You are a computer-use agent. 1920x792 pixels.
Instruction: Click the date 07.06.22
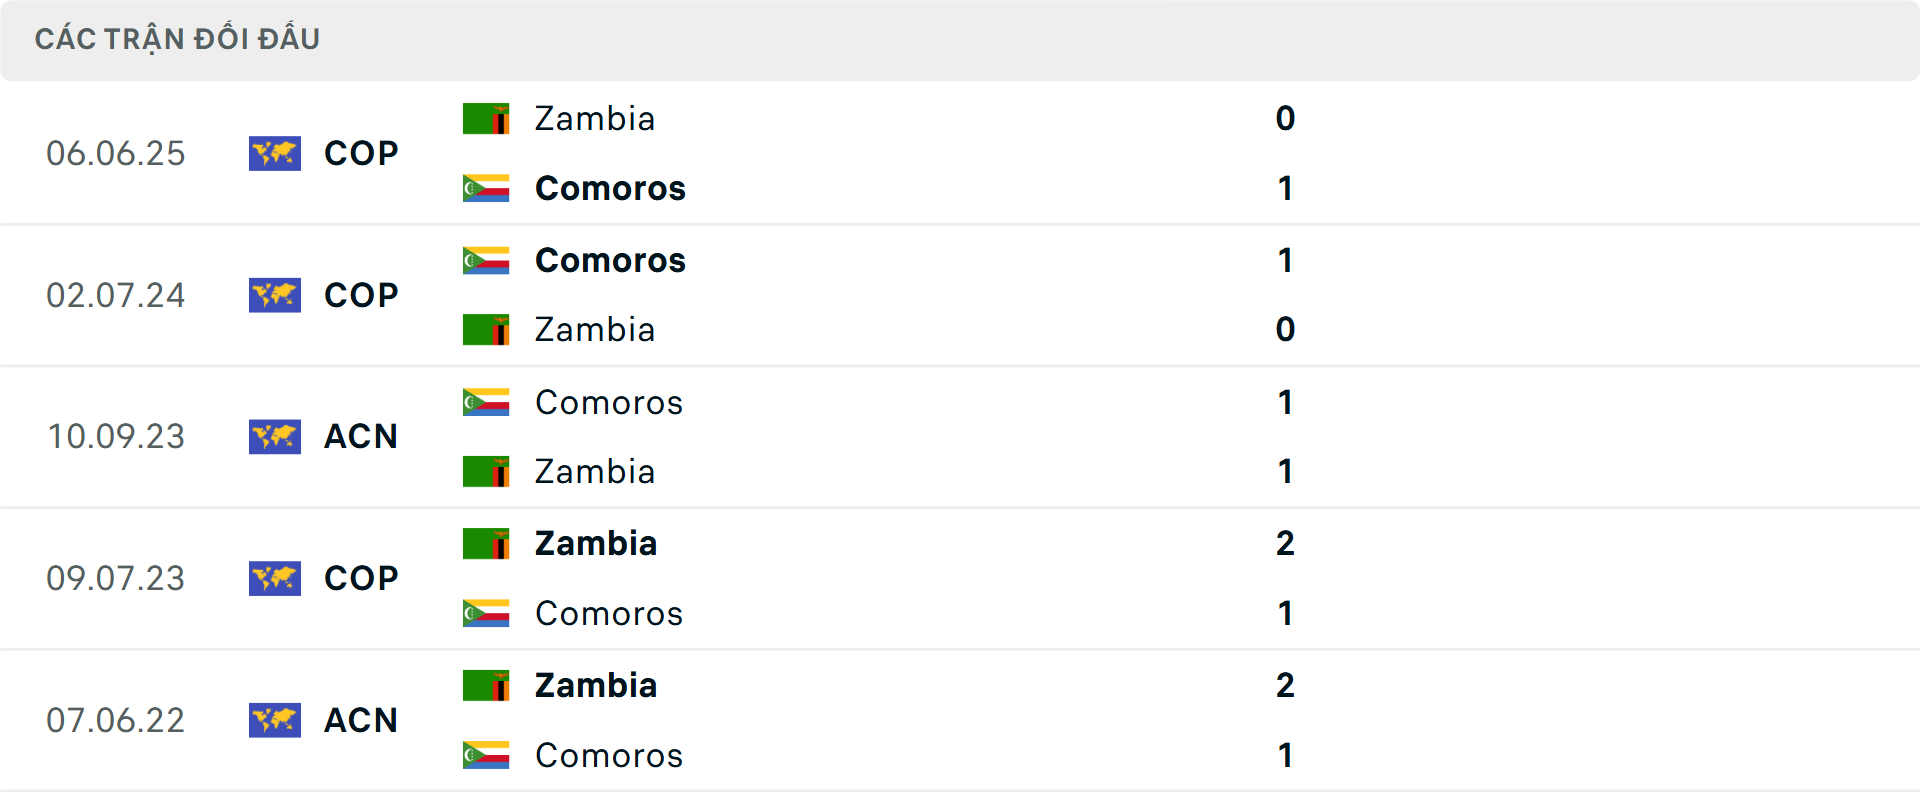[x=116, y=720]
